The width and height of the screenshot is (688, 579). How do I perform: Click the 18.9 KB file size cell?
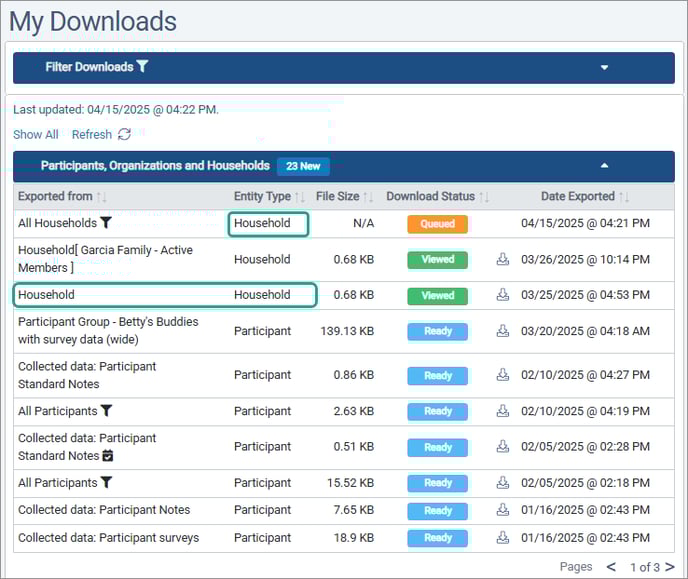pyautogui.click(x=354, y=537)
